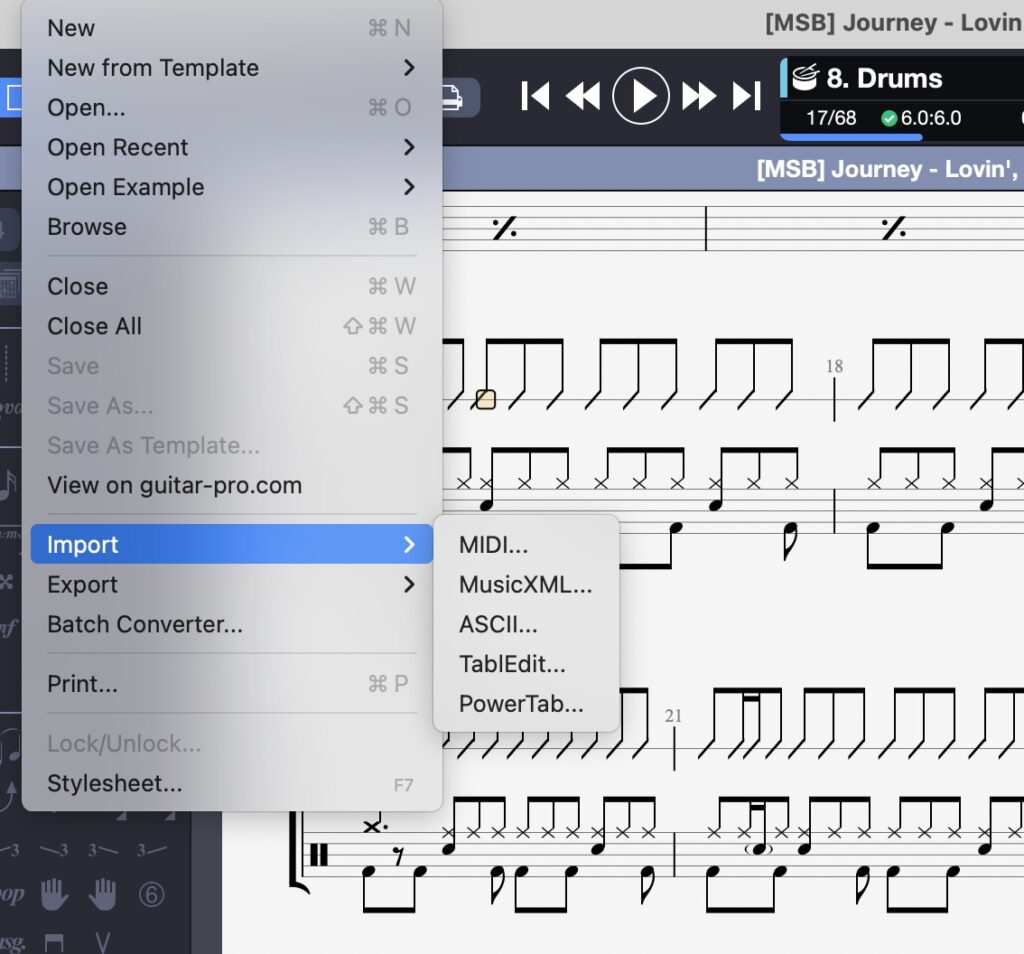The image size is (1024, 954).
Task: Jump to the beginning of the song
Action: [x=534, y=96]
